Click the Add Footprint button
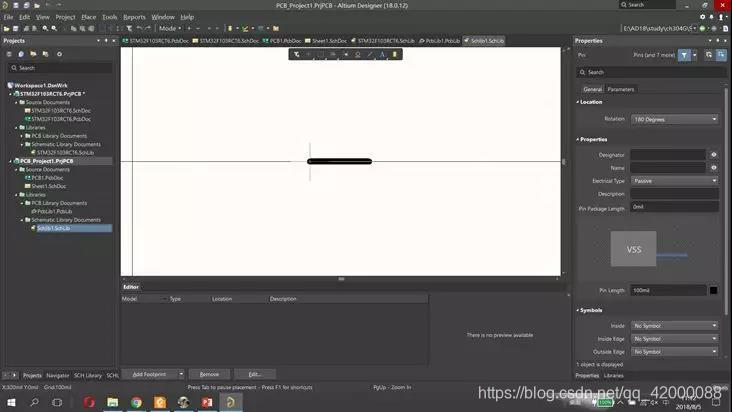Viewport: 732px width, 412px height. [x=149, y=374]
